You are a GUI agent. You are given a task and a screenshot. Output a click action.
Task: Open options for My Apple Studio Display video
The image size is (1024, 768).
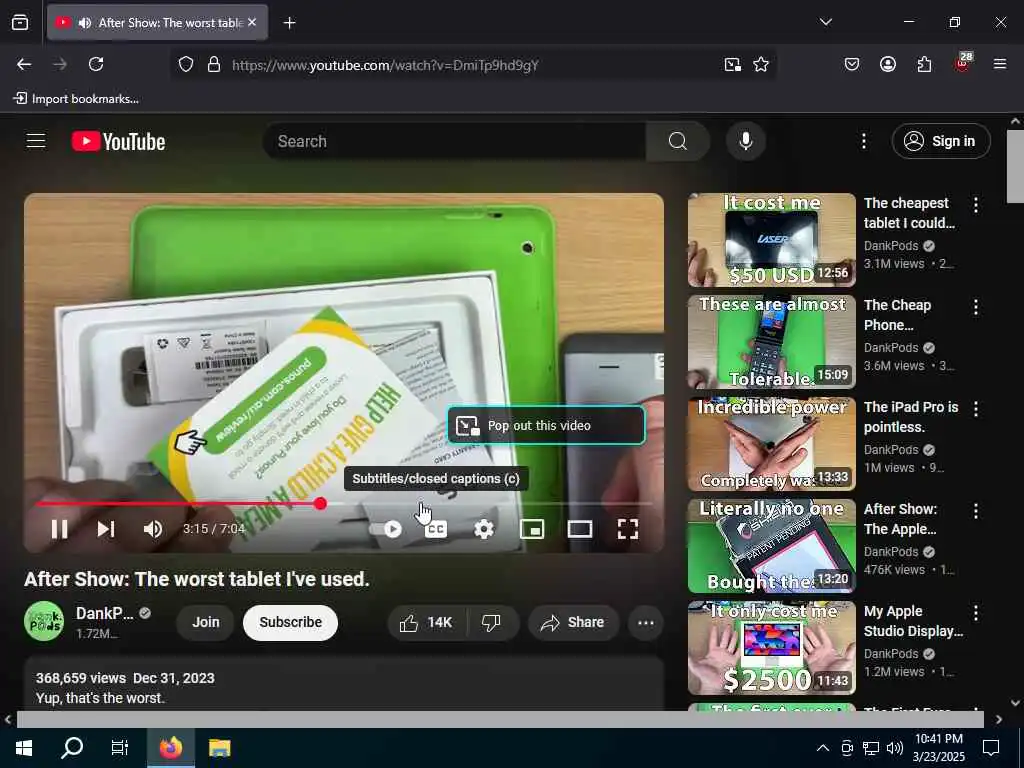[x=976, y=612]
